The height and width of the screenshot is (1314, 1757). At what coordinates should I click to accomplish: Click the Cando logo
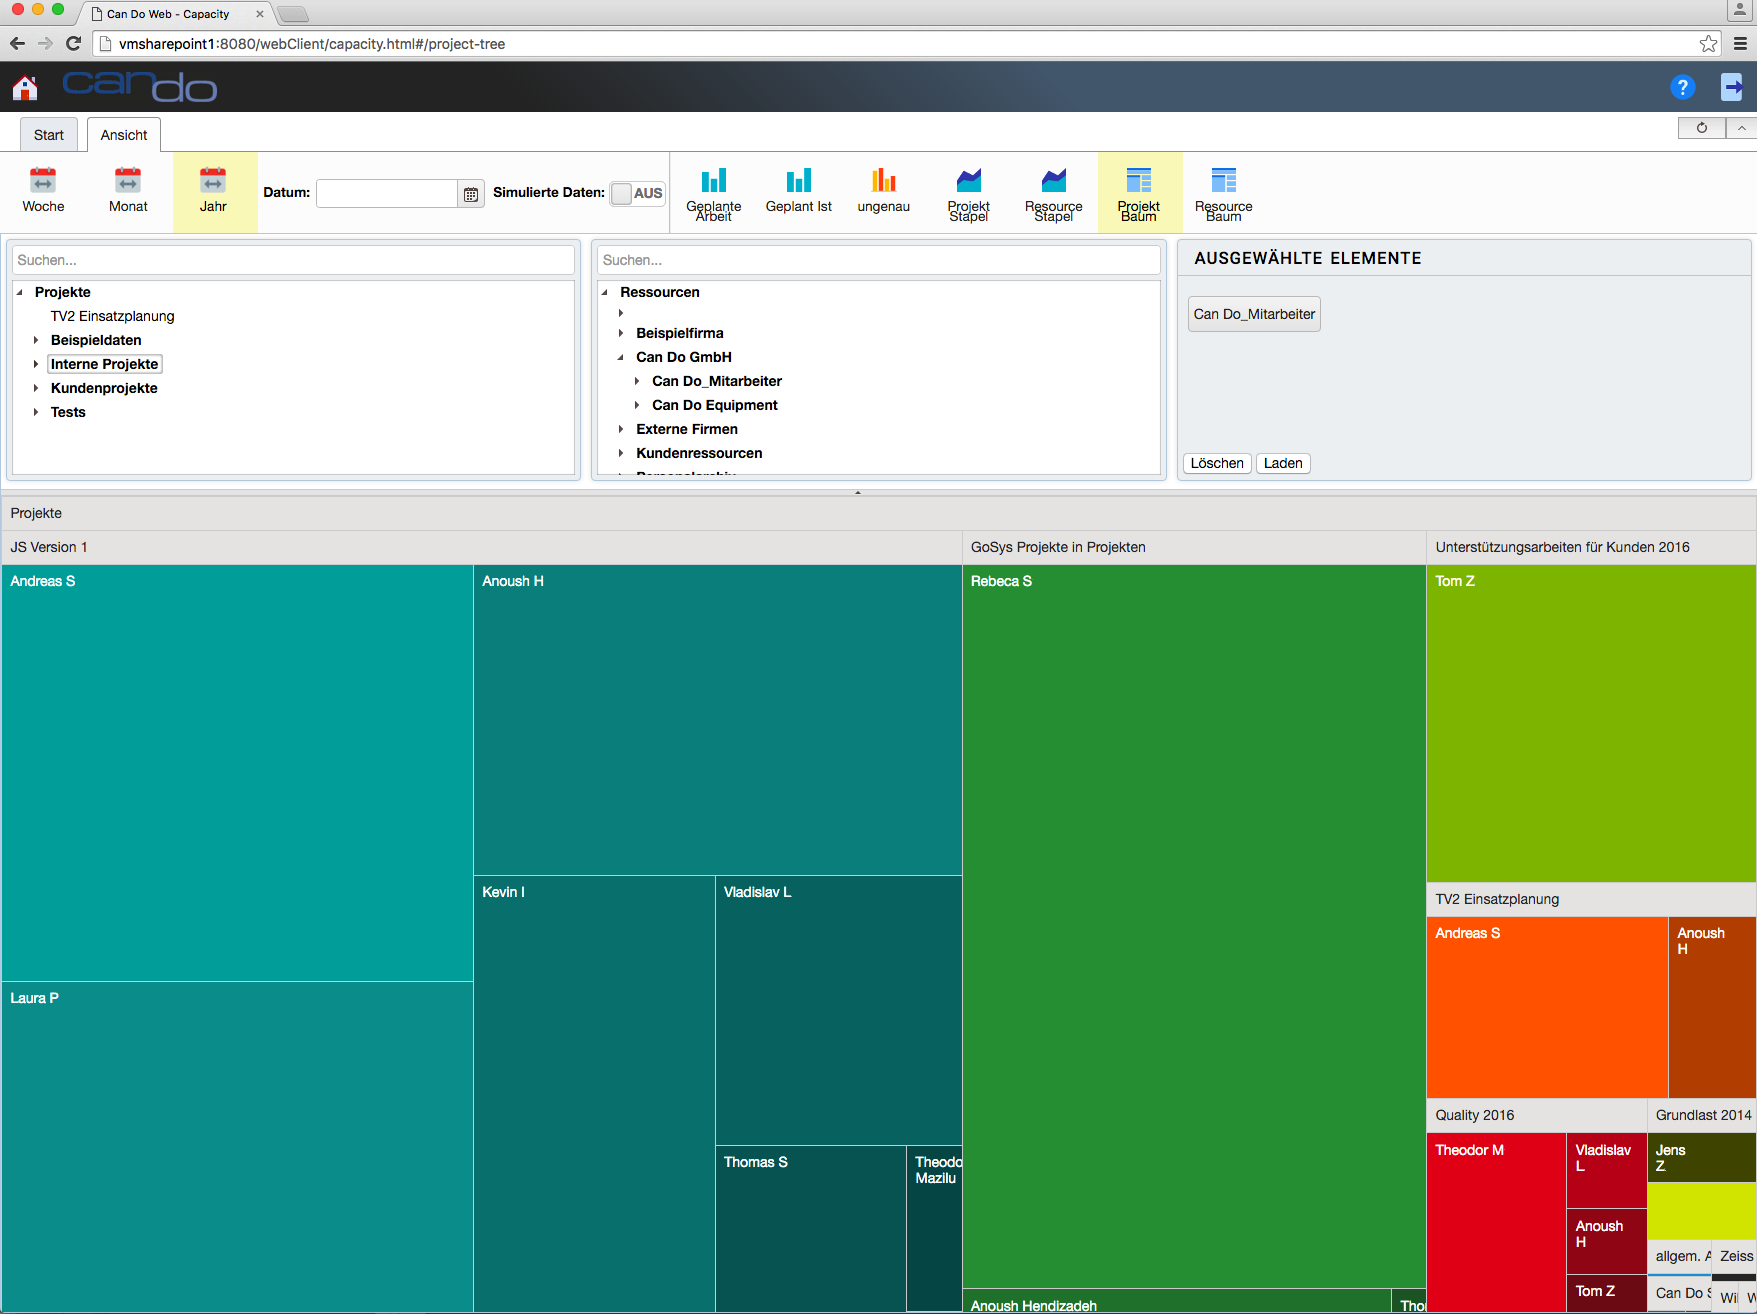(x=140, y=86)
